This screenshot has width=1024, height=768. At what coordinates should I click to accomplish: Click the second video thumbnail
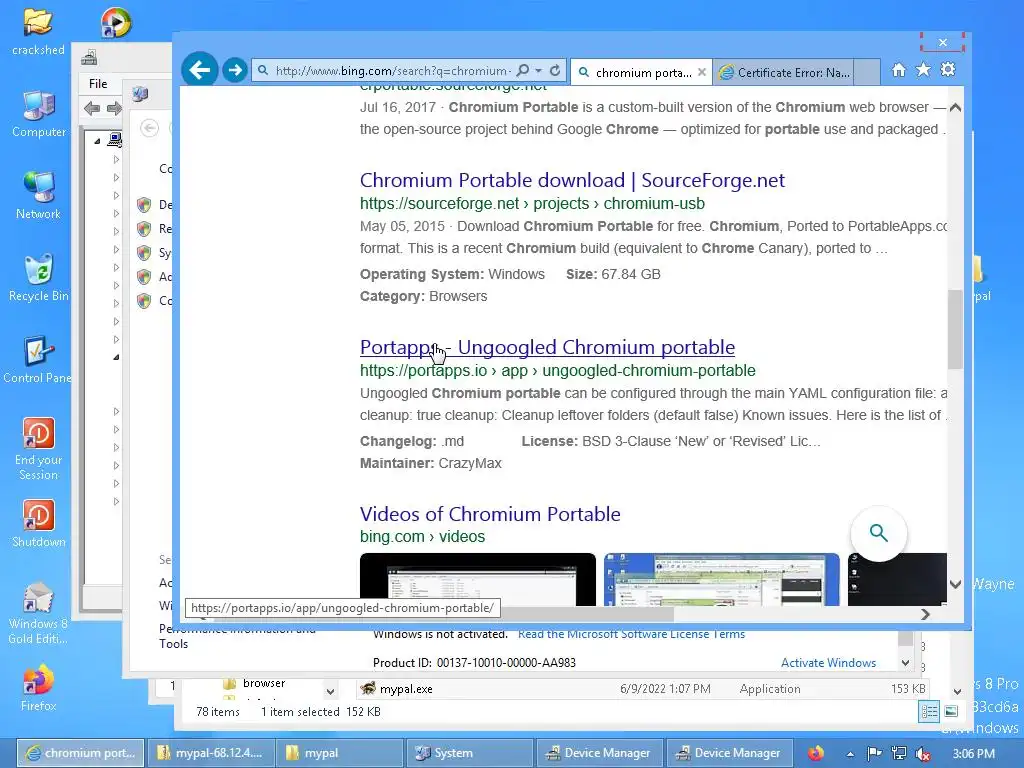click(x=722, y=579)
